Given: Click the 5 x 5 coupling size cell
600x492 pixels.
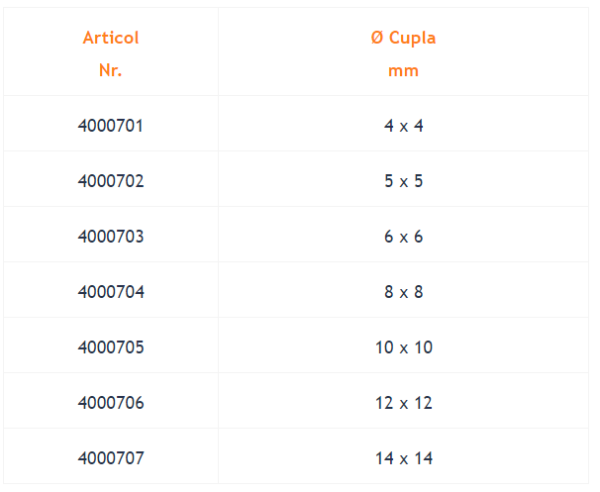Looking at the screenshot, I should tap(404, 181).
